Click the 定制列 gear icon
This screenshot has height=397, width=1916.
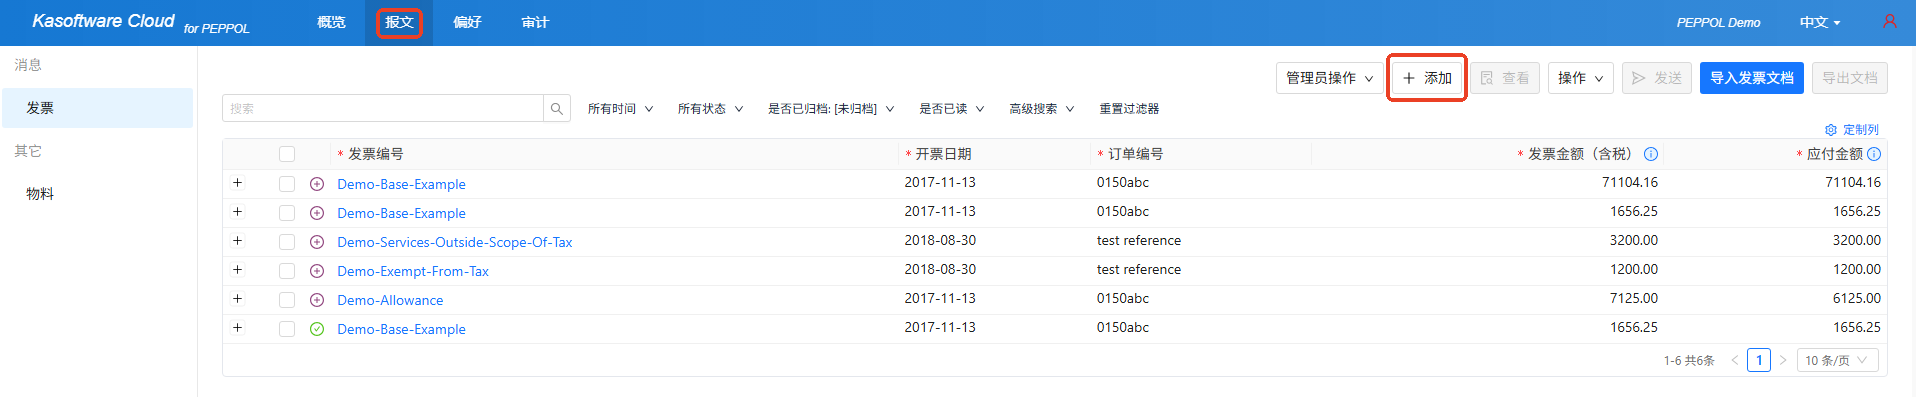[1831, 130]
